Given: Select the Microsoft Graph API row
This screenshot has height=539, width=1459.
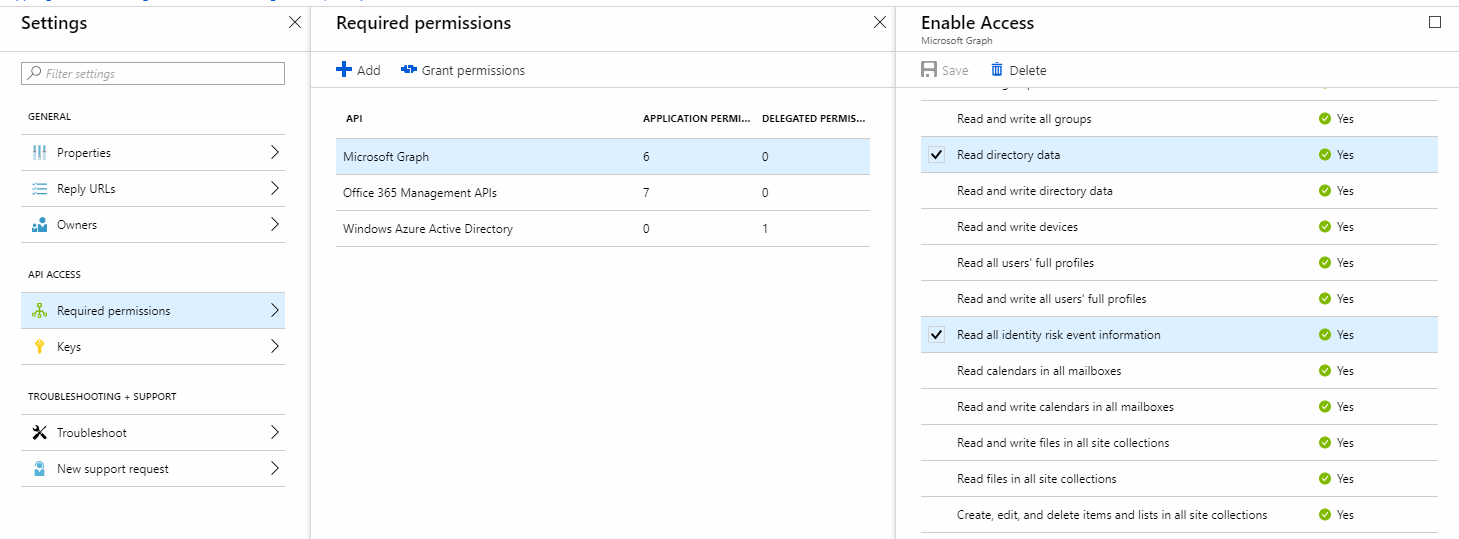Looking at the screenshot, I should pos(603,157).
